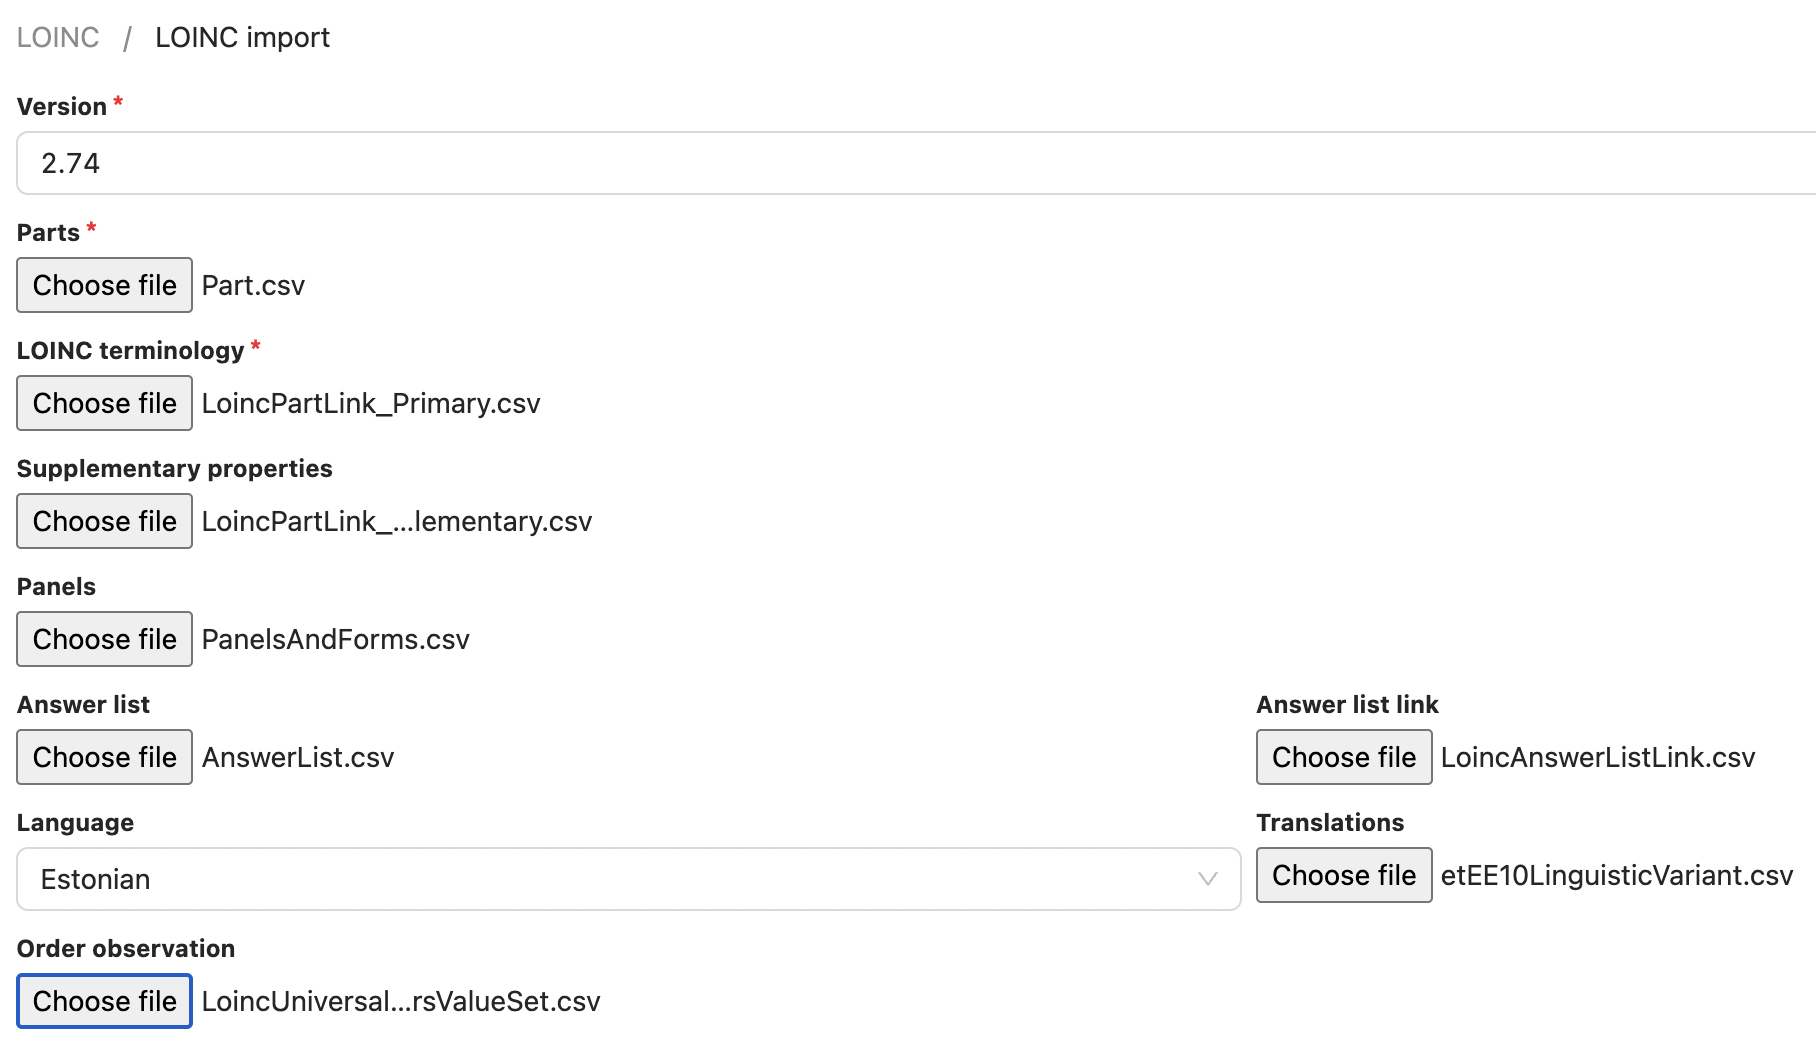Screen dimensions: 1816x1058
Task: Click etEE10LinguisticVariant.csv file name
Action: 1616,875
